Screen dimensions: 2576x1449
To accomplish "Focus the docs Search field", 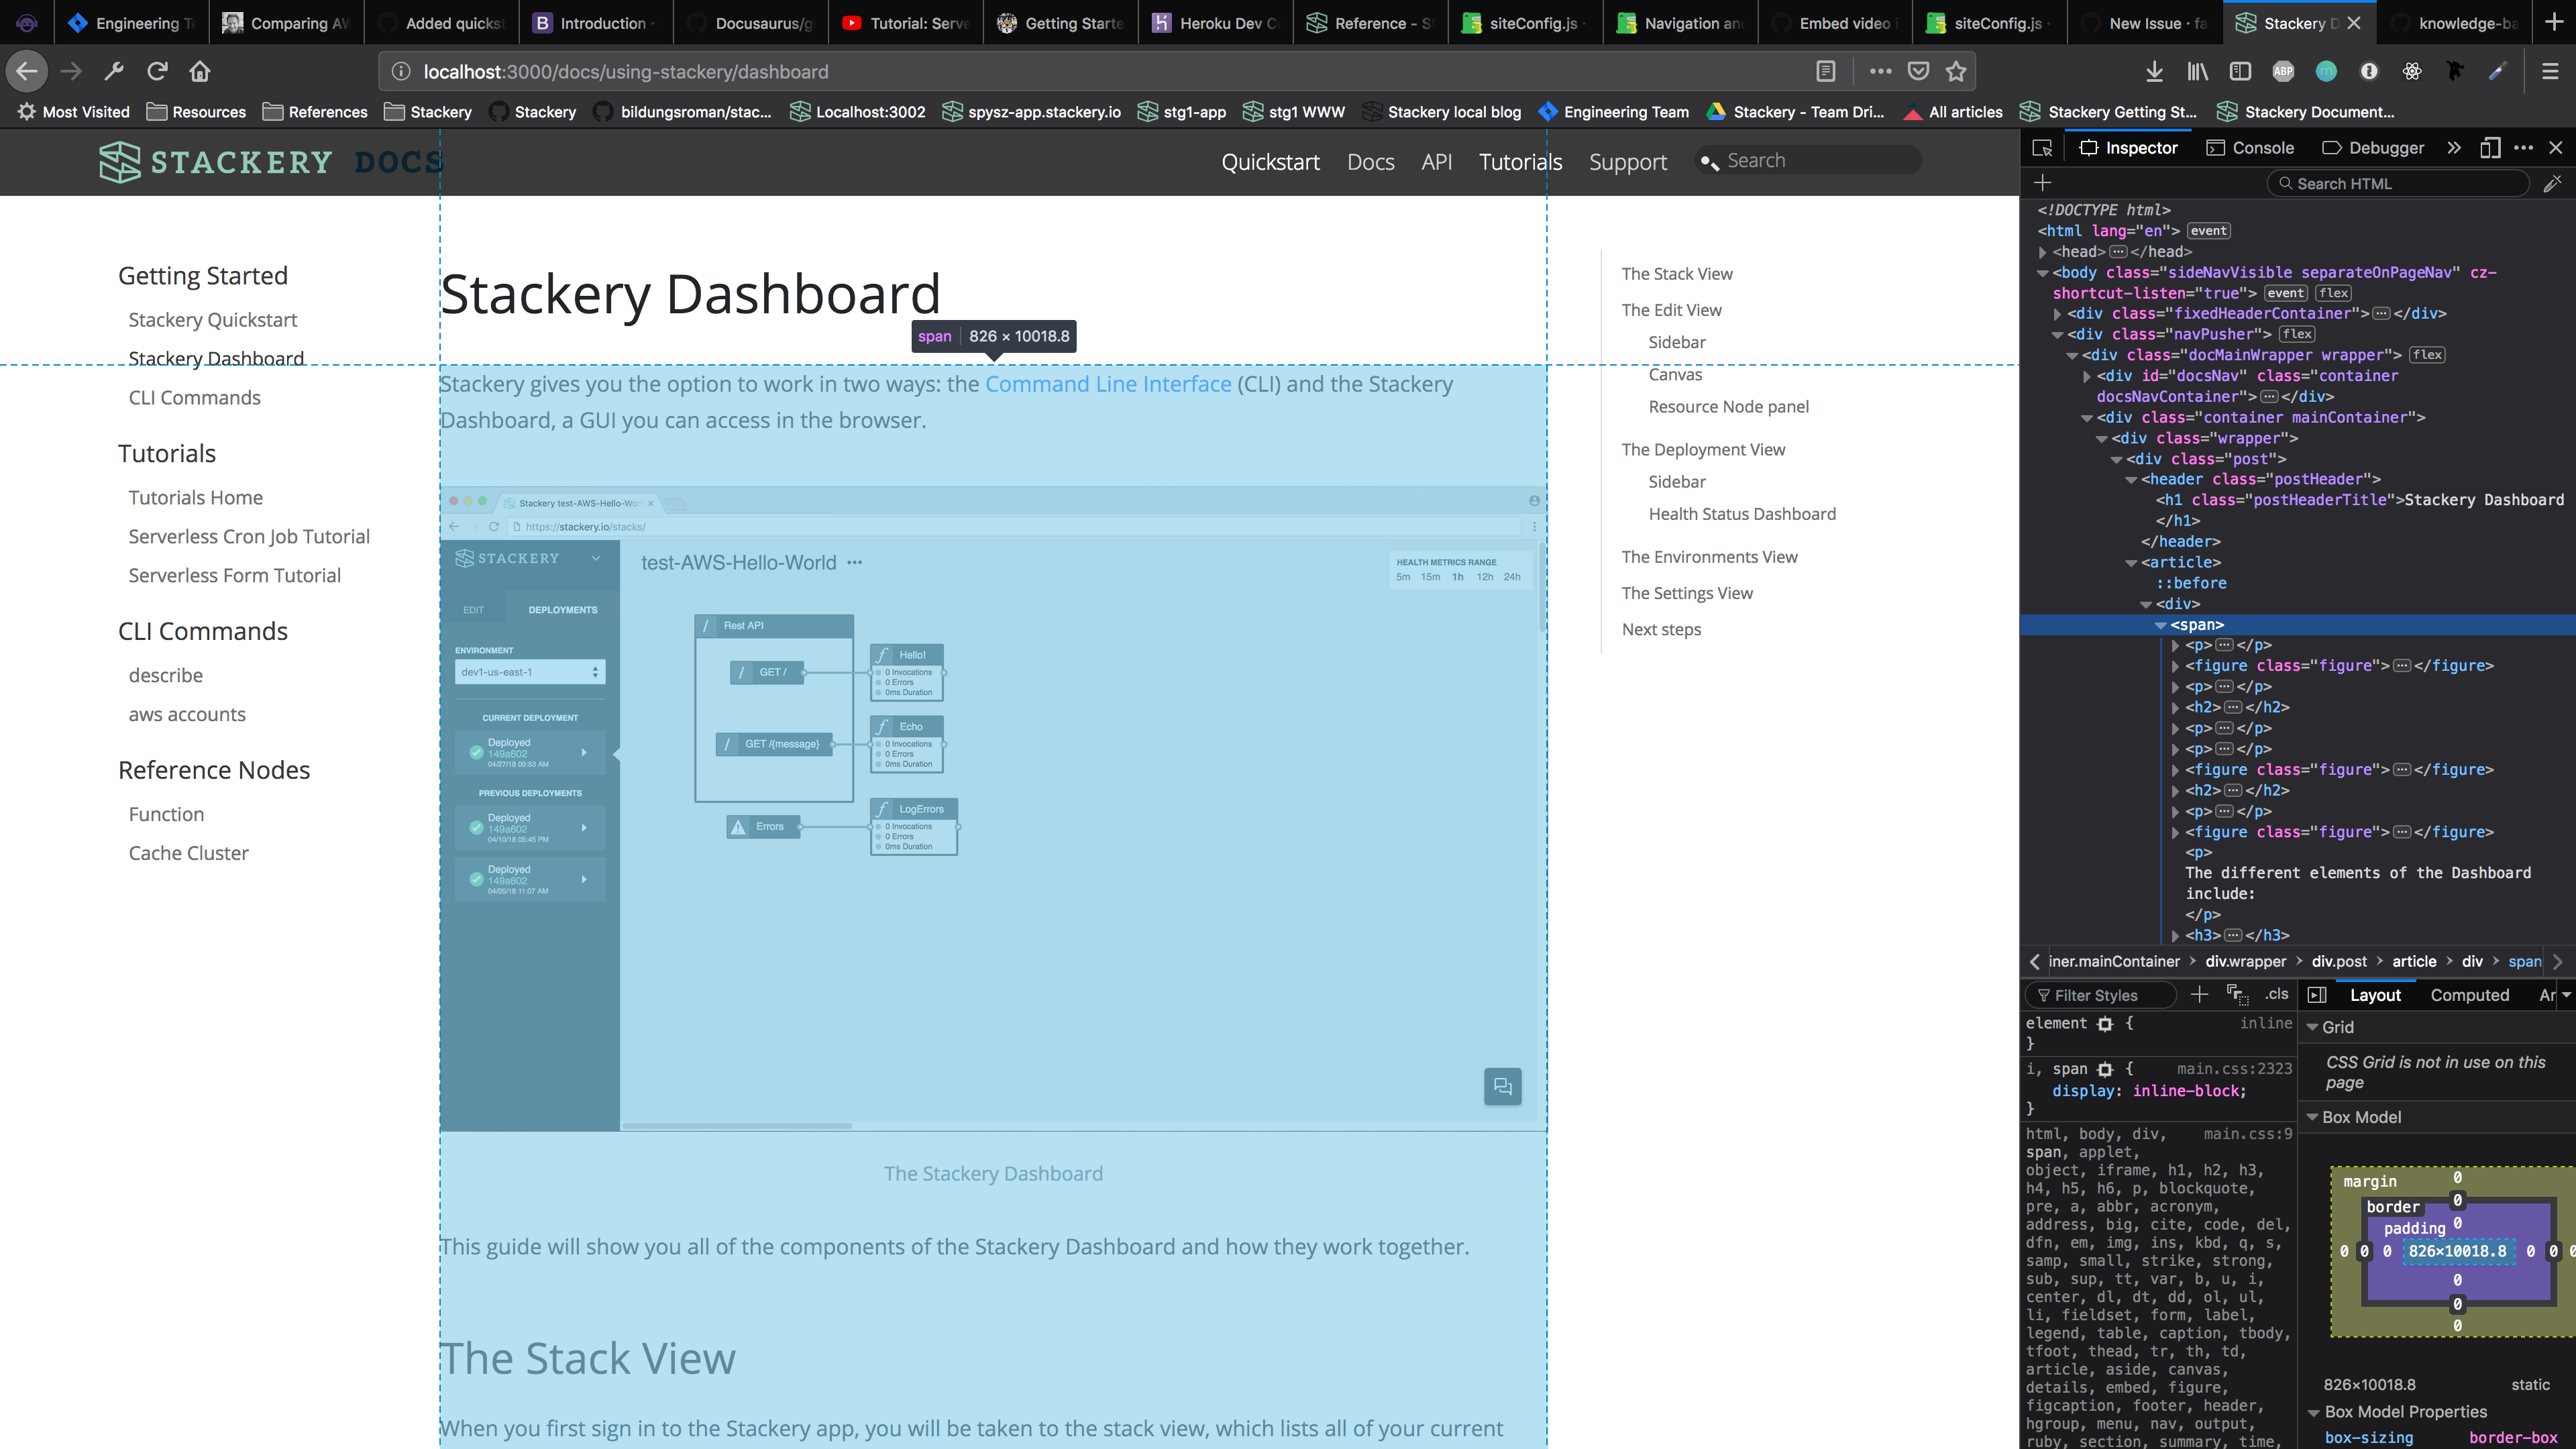I will click(x=1809, y=161).
